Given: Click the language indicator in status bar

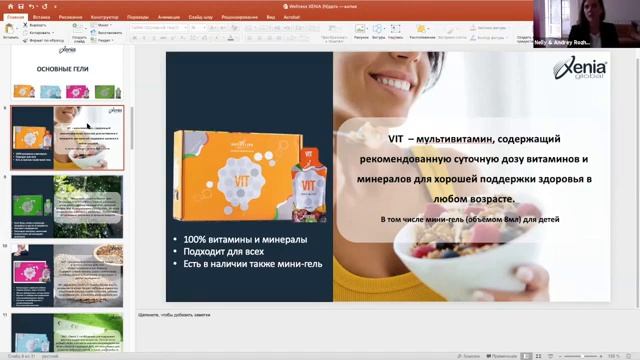Looking at the screenshot, I should pos(50,356).
